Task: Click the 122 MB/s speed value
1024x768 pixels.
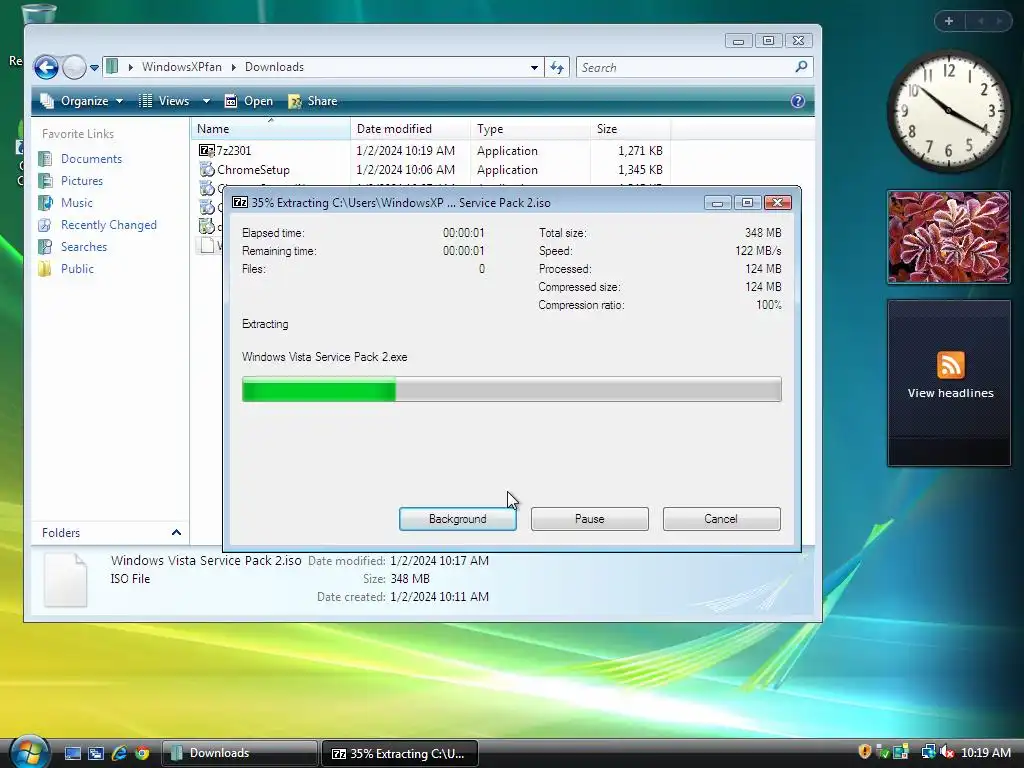Action: (x=758, y=251)
